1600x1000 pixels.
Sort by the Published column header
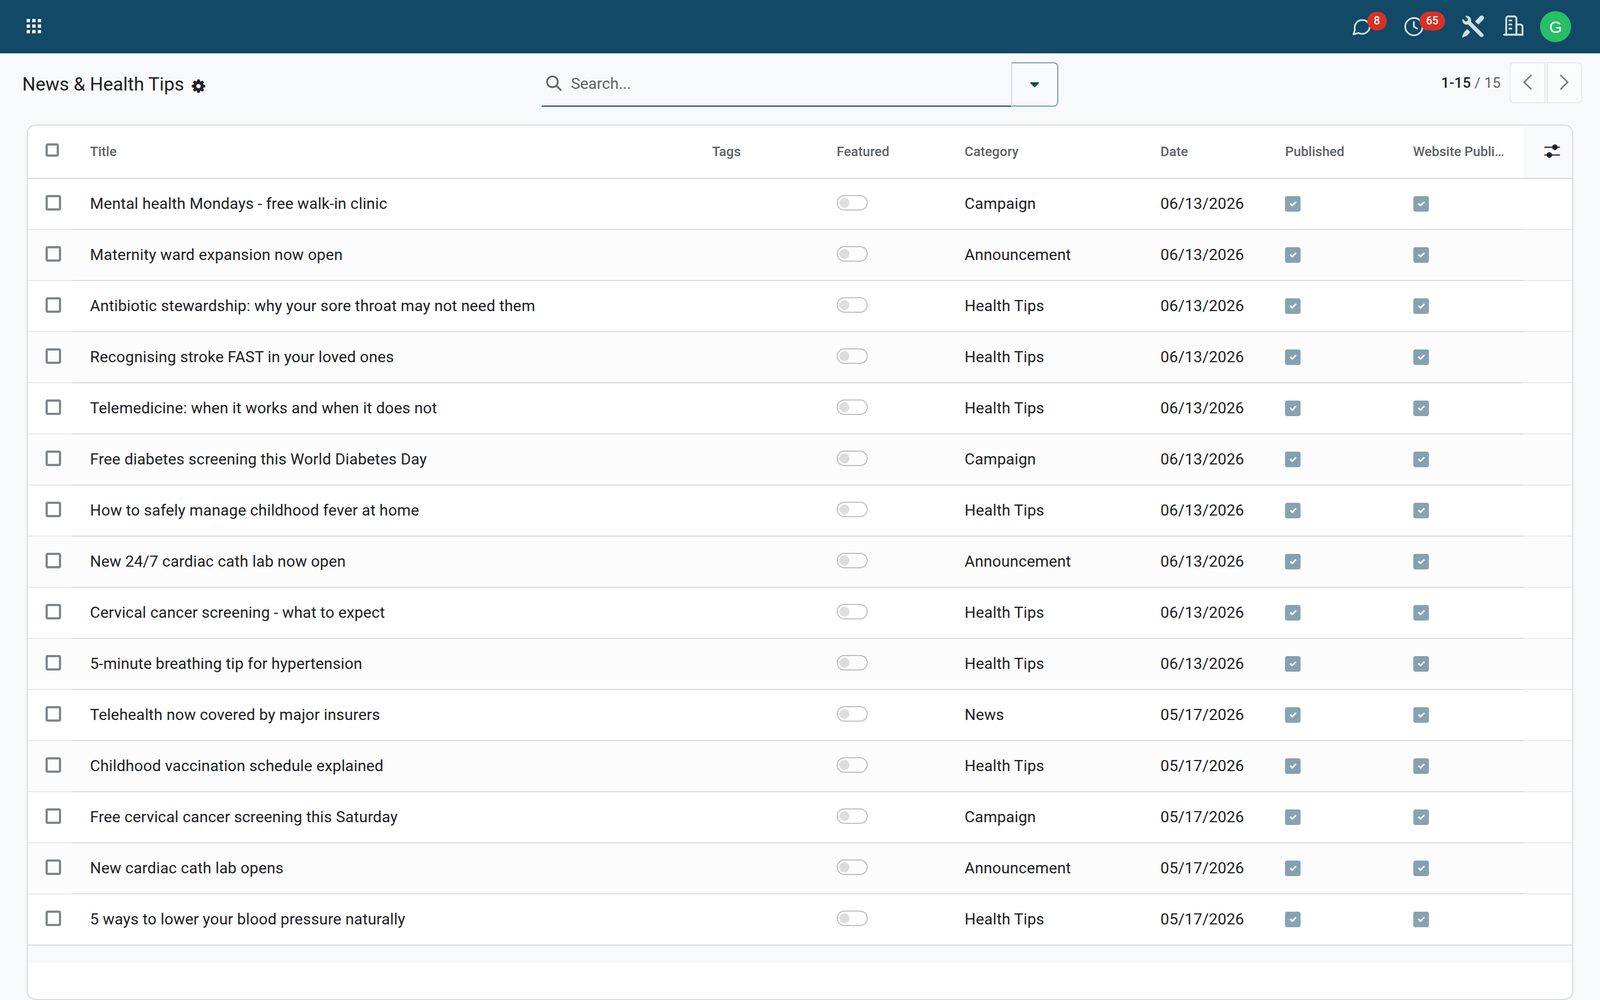[1314, 152]
